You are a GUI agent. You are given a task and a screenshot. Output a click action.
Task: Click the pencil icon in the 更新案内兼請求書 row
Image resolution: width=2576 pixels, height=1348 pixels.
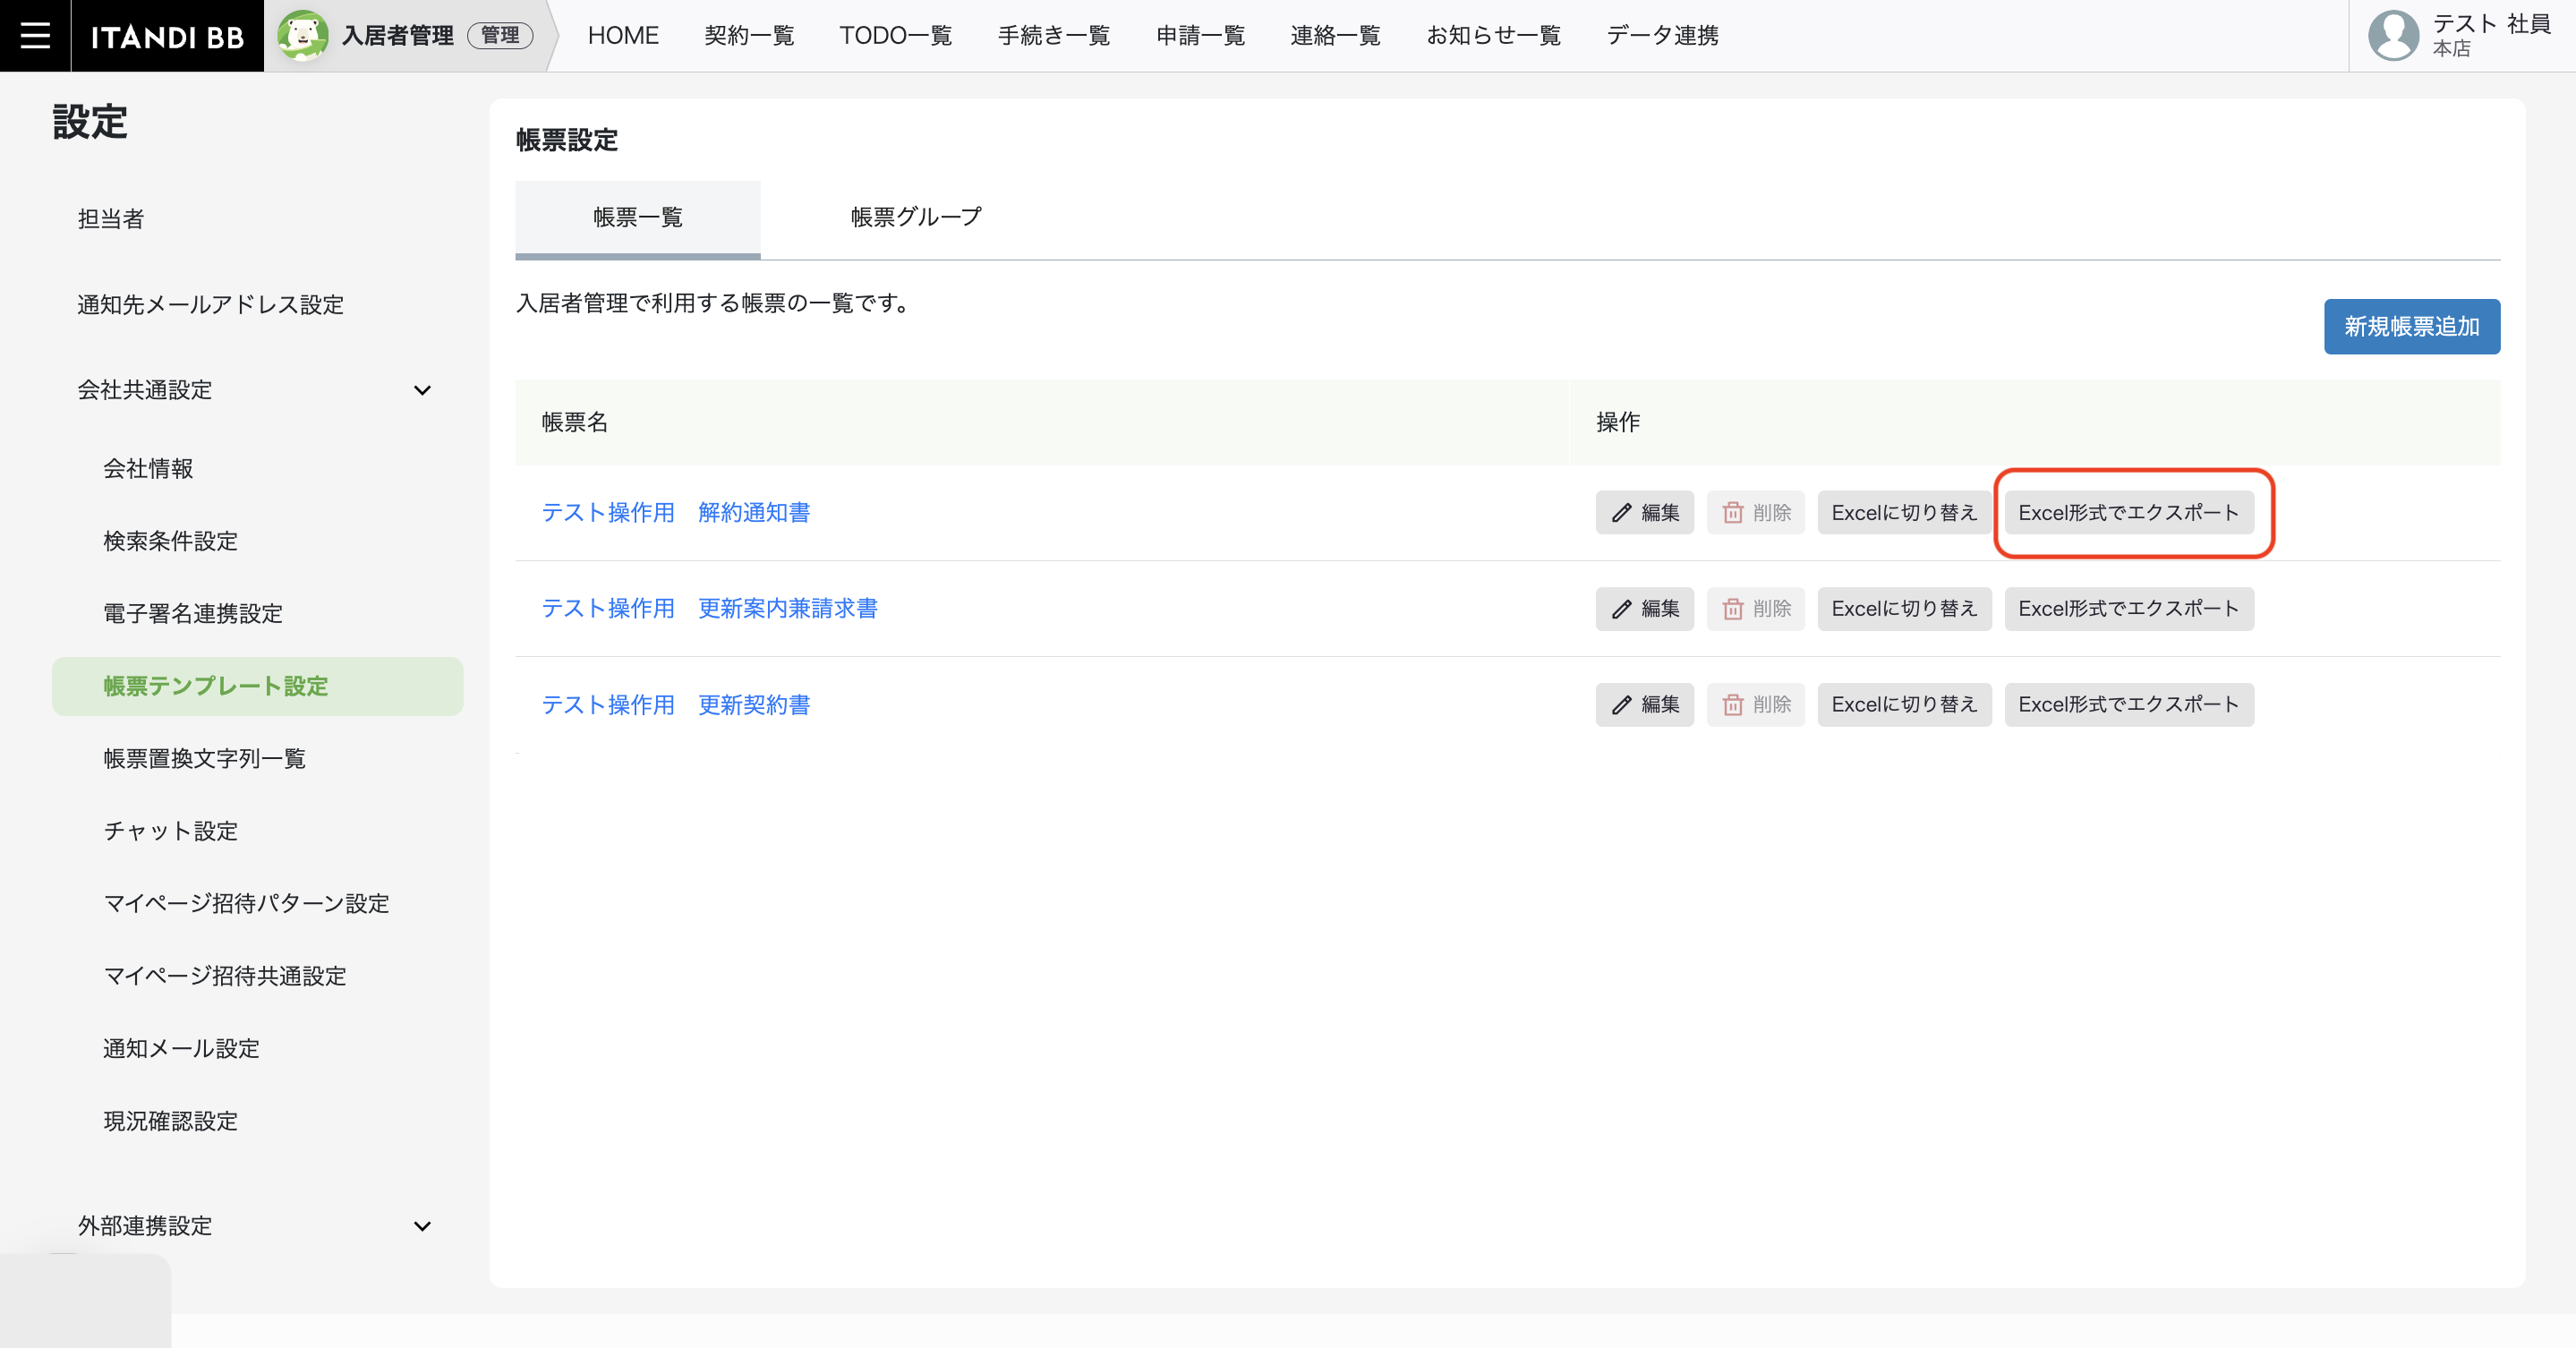[x=1621, y=609]
